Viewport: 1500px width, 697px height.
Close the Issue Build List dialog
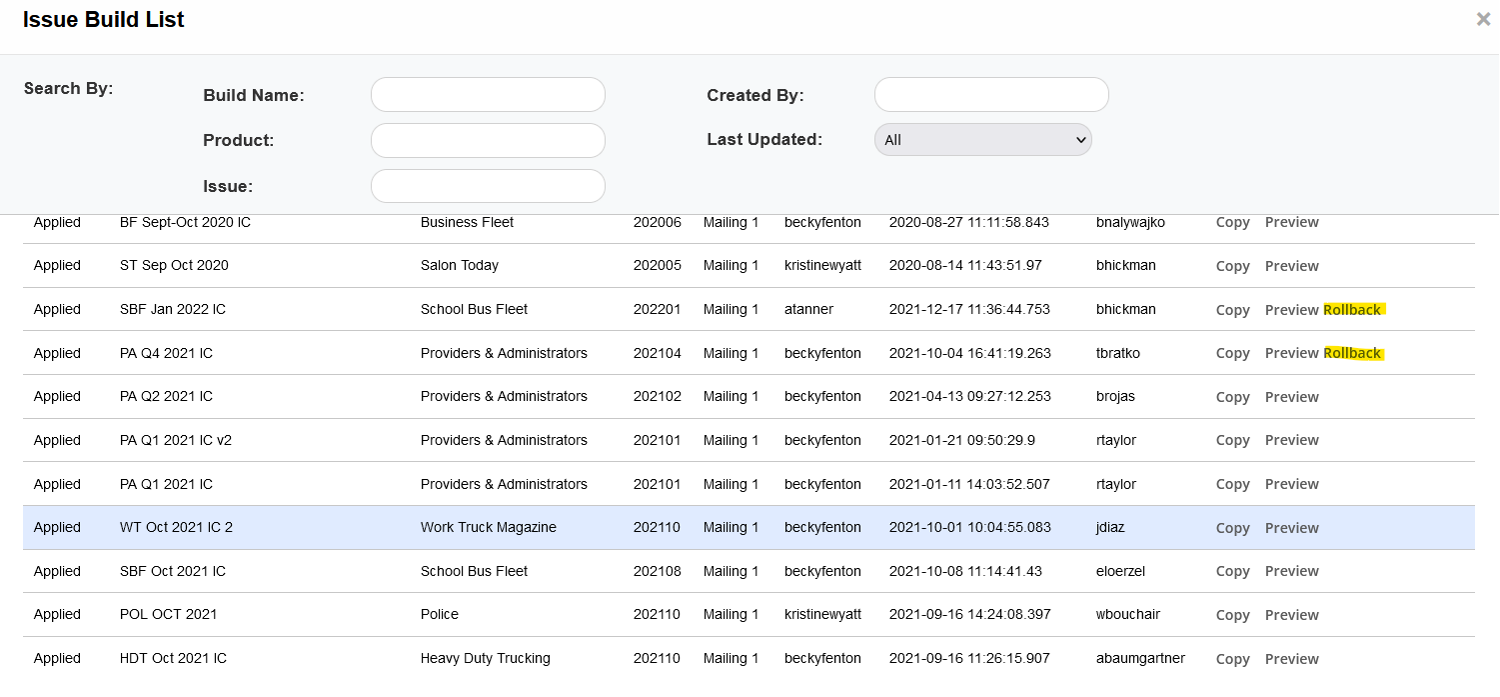tap(1483, 20)
